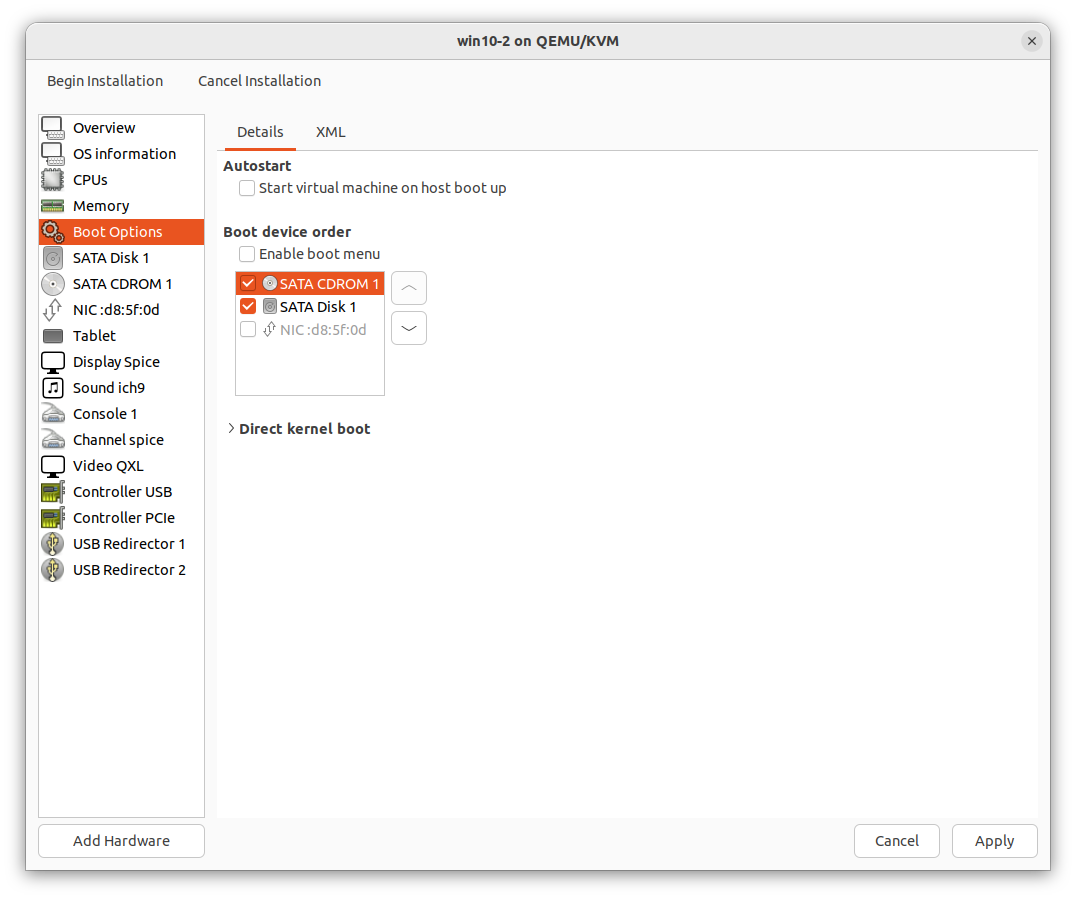Select the SATA CDROM 1 disc icon
The image size is (1076, 899).
52,283
